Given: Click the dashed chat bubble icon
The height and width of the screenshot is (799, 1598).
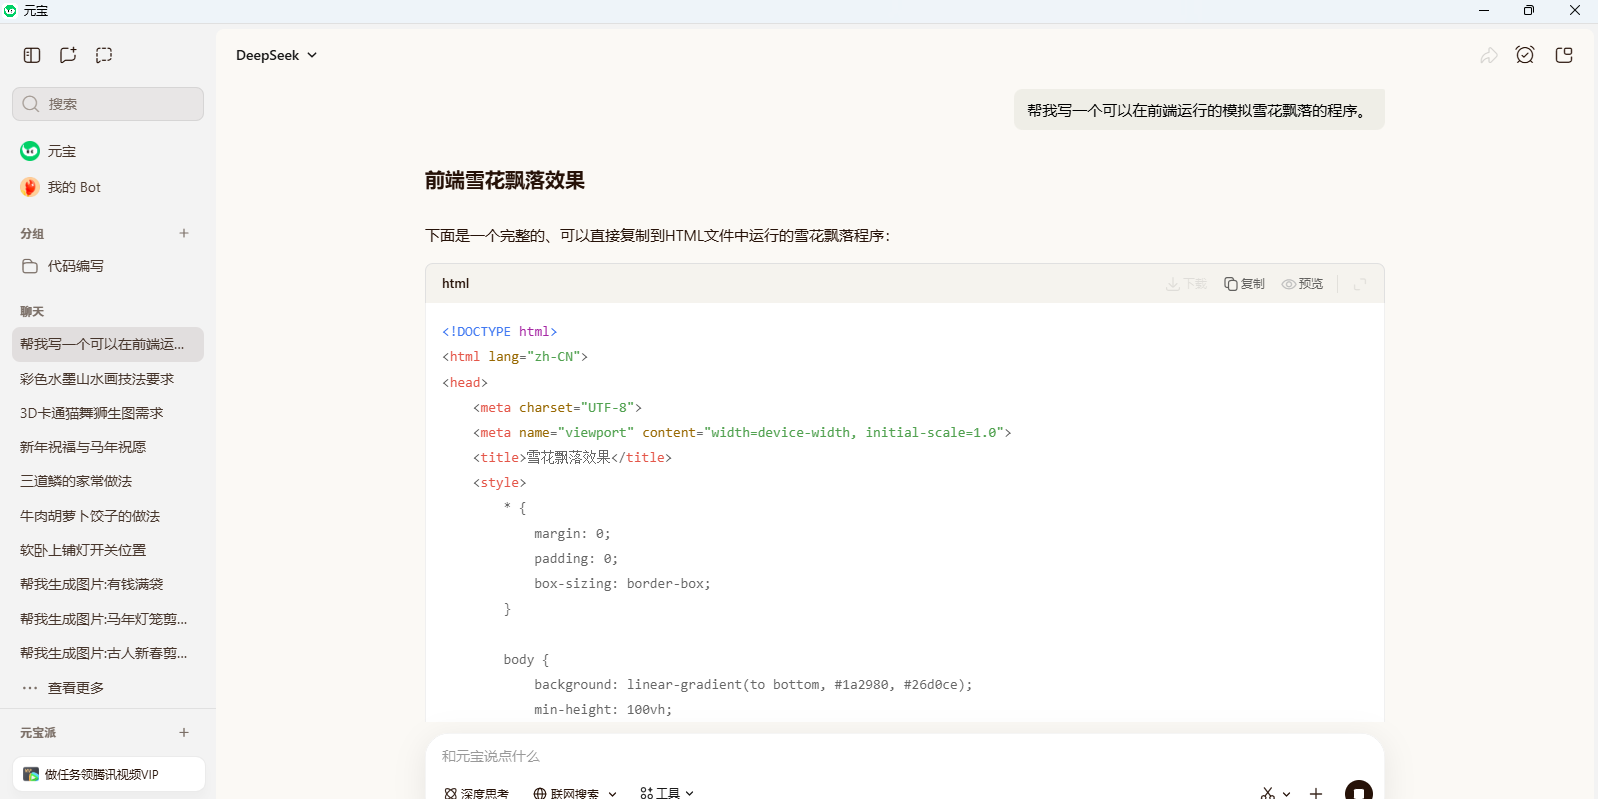Looking at the screenshot, I should [x=104, y=55].
